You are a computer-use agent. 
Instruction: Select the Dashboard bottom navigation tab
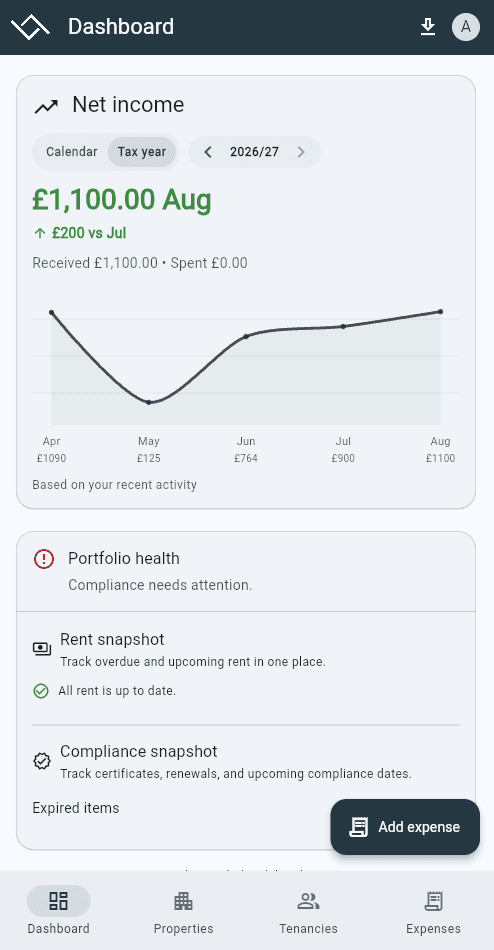(x=59, y=911)
